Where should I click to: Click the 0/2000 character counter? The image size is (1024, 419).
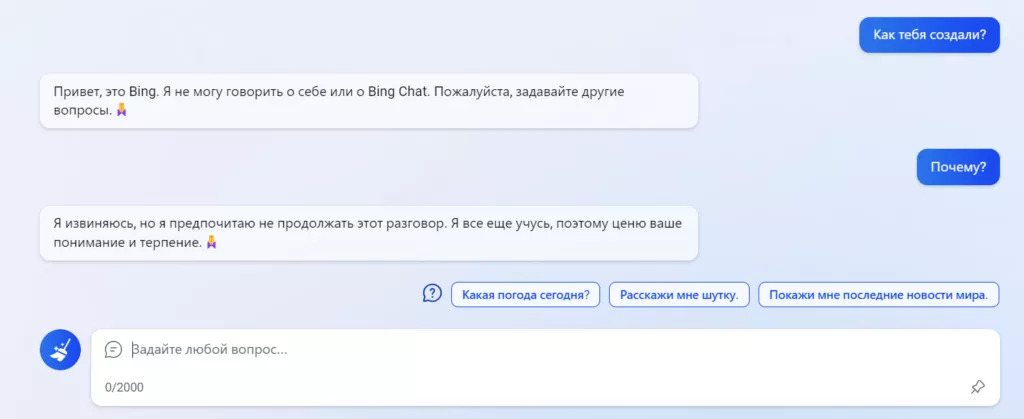[124, 388]
